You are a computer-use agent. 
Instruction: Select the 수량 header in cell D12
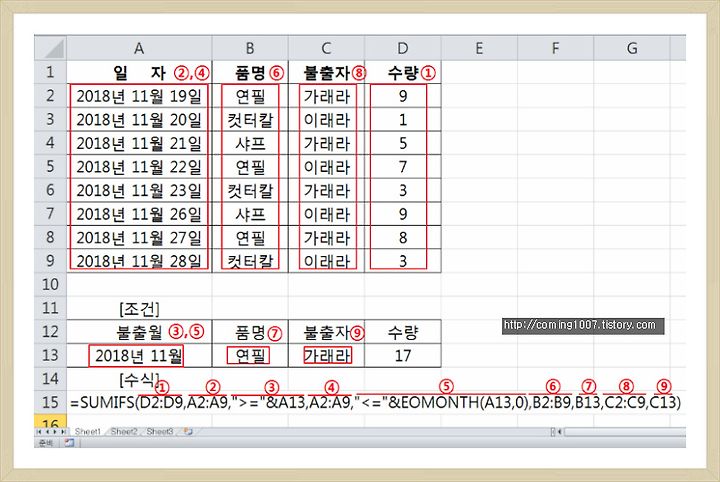click(403, 331)
